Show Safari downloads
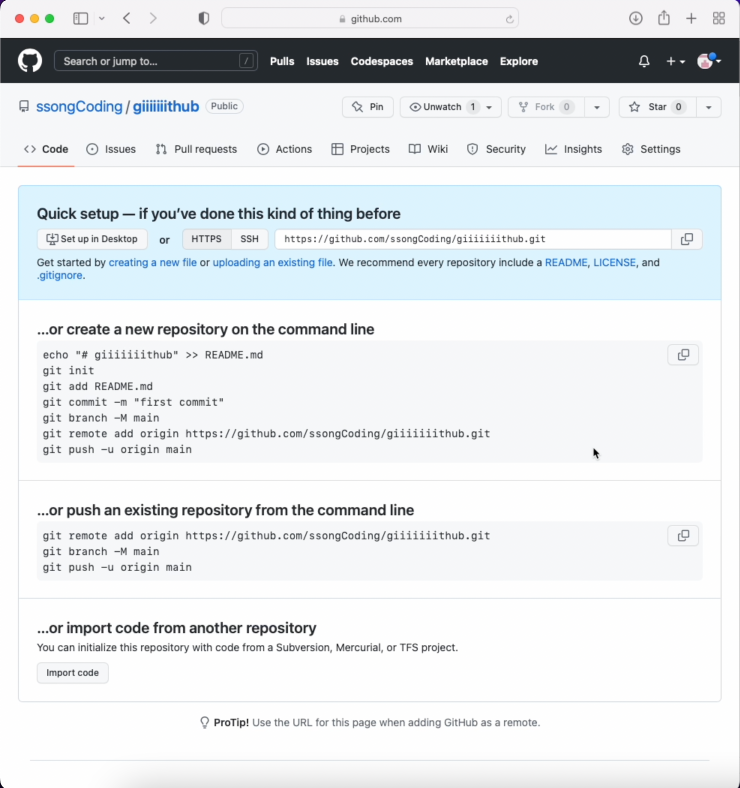 (635, 19)
